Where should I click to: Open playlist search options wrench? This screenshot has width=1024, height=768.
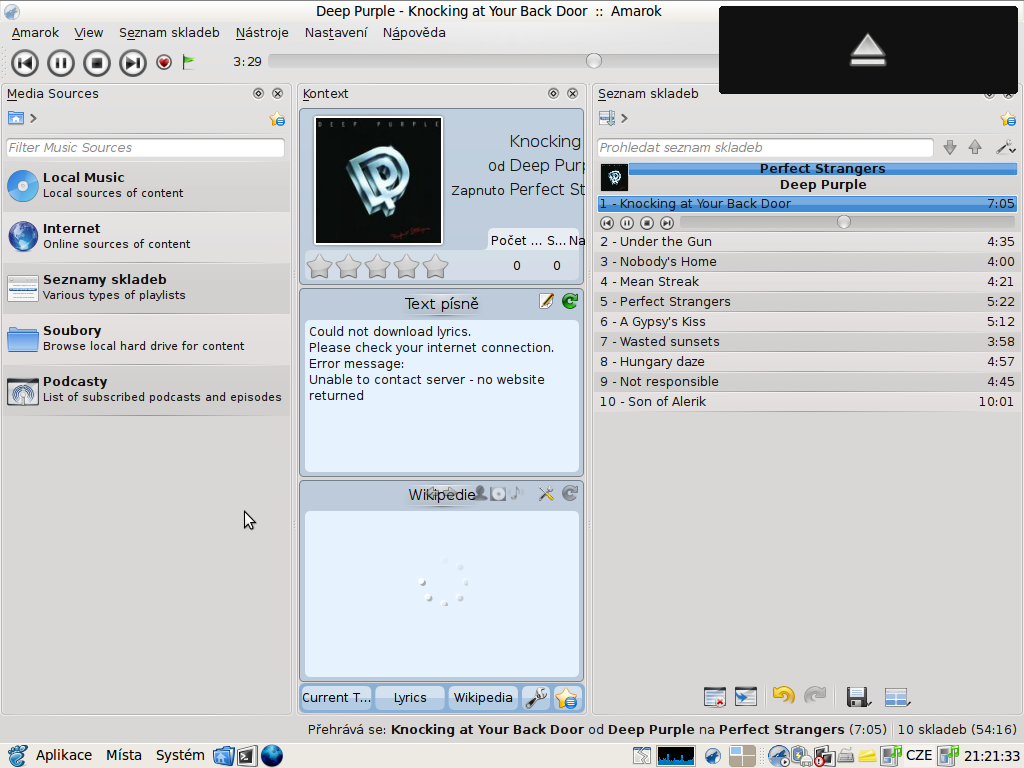(1005, 148)
